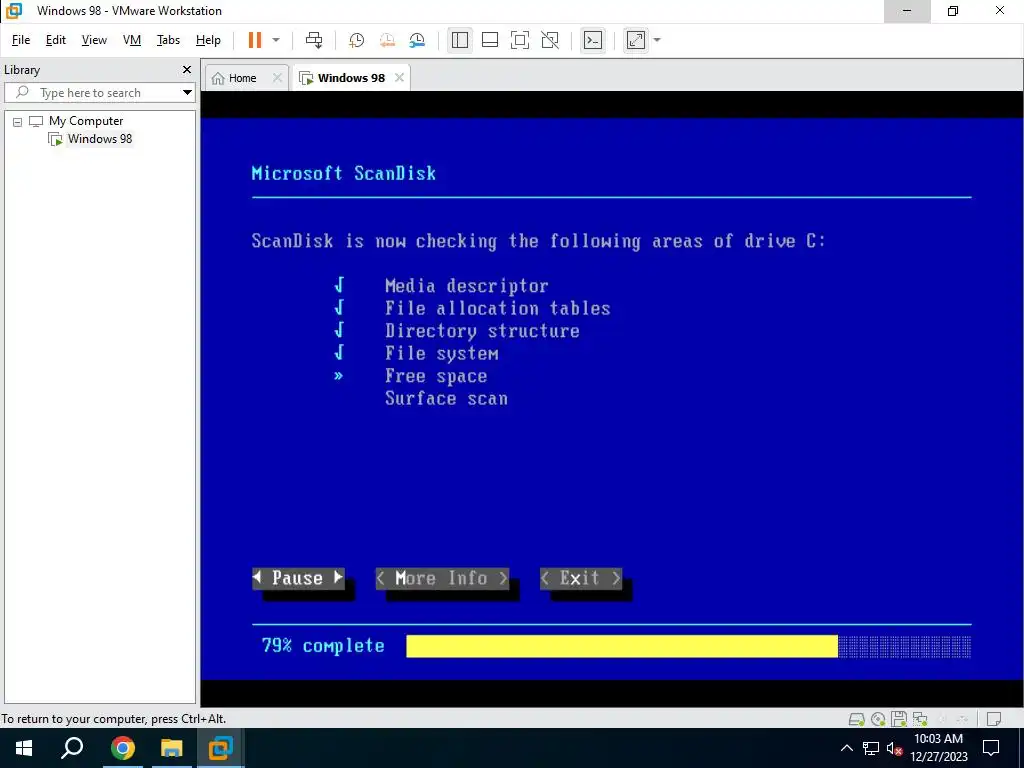Switch to the Home tab
The image size is (1024, 768).
click(243, 78)
